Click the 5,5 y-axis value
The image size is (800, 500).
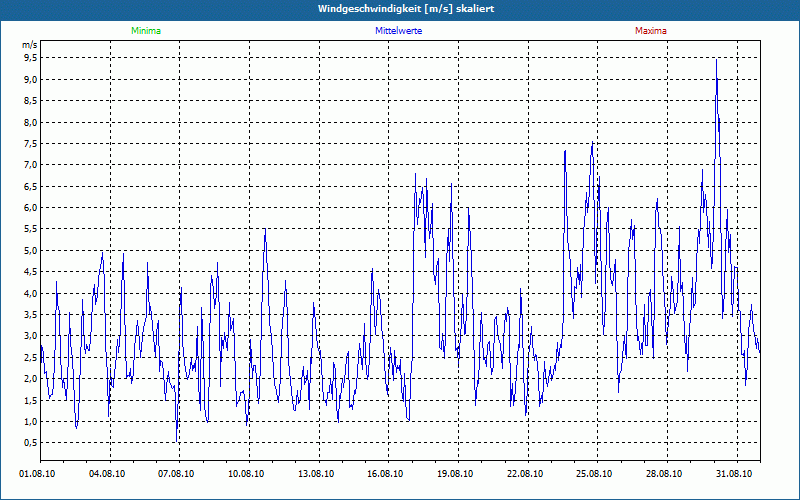[31, 229]
